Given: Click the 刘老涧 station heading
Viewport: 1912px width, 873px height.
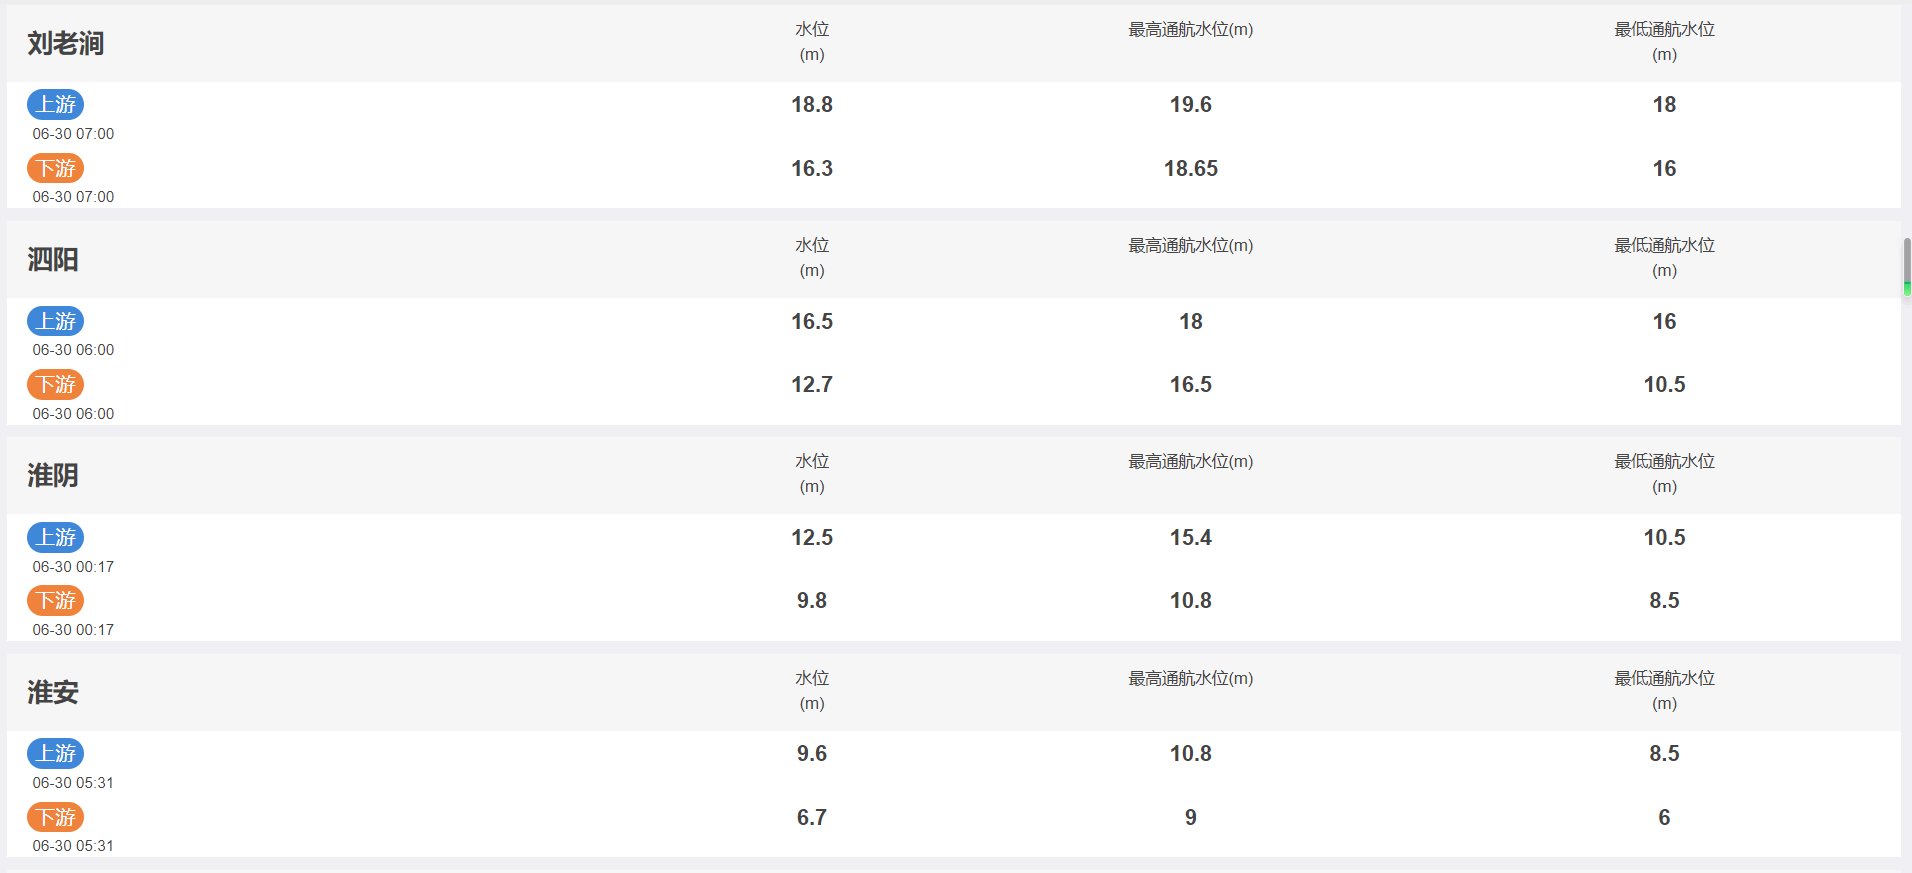Looking at the screenshot, I should (66, 43).
